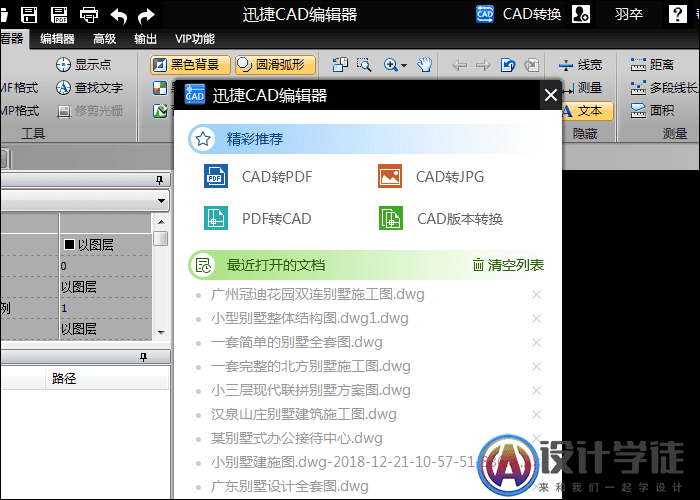
Task: Click the Redo arrow icon
Action: click(146, 16)
